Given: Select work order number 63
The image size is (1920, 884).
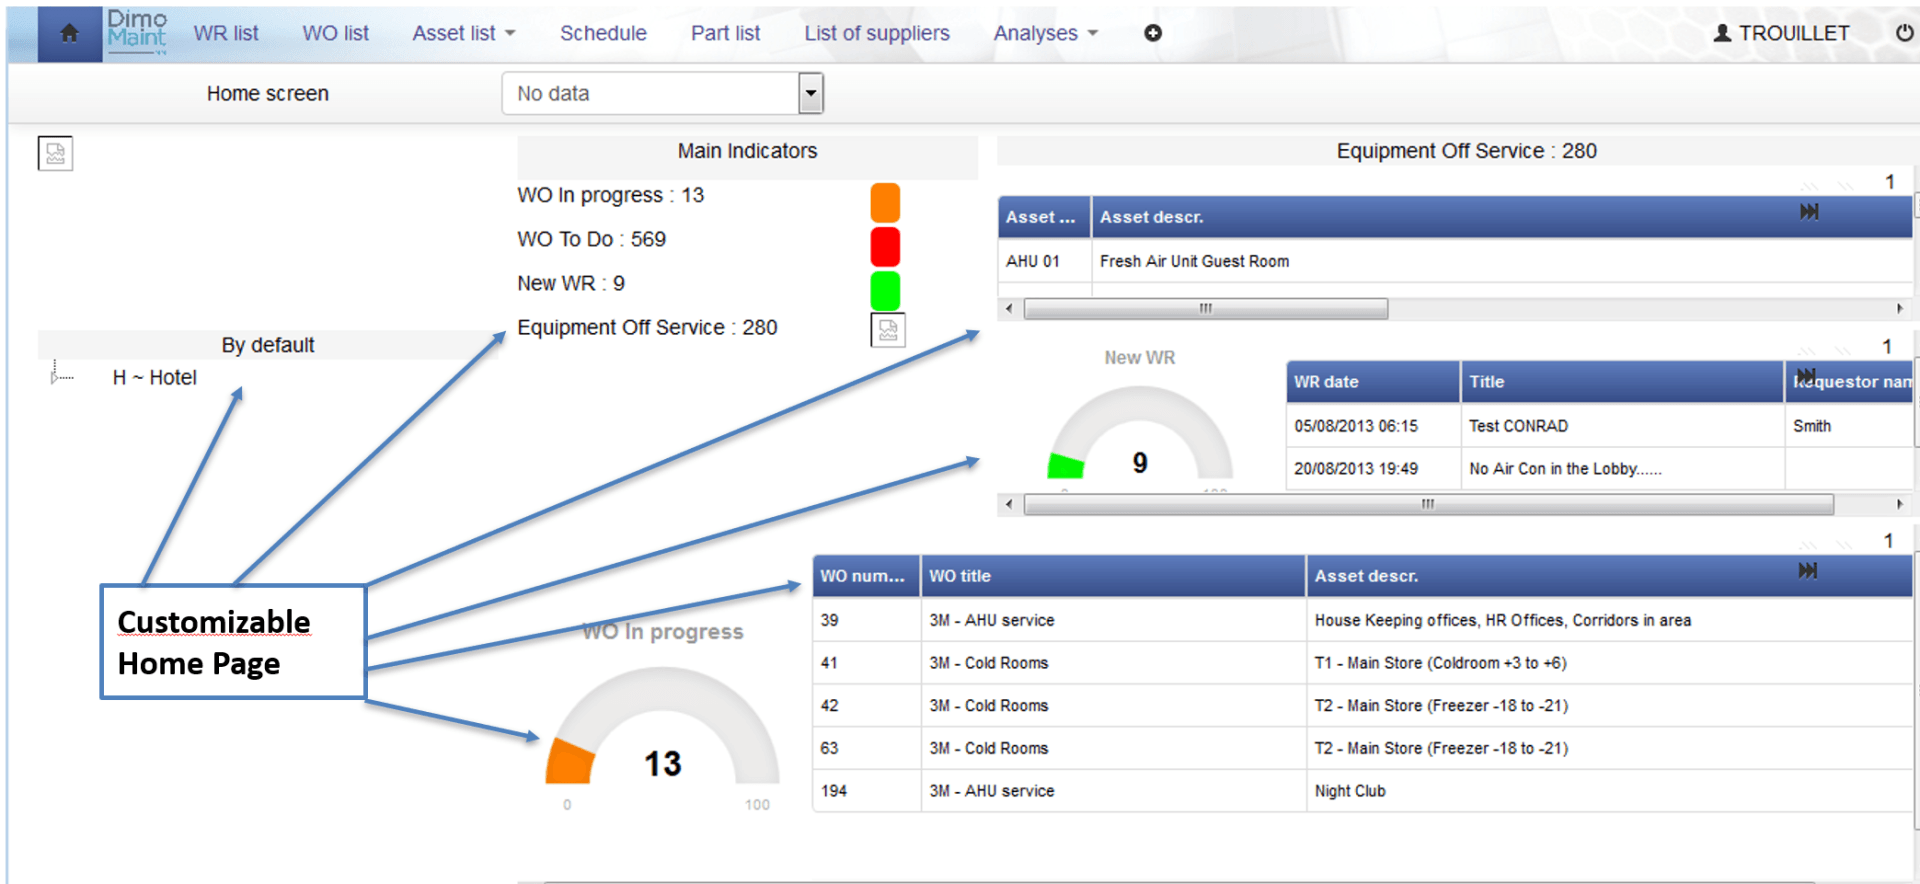Looking at the screenshot, I should [866, 748].
